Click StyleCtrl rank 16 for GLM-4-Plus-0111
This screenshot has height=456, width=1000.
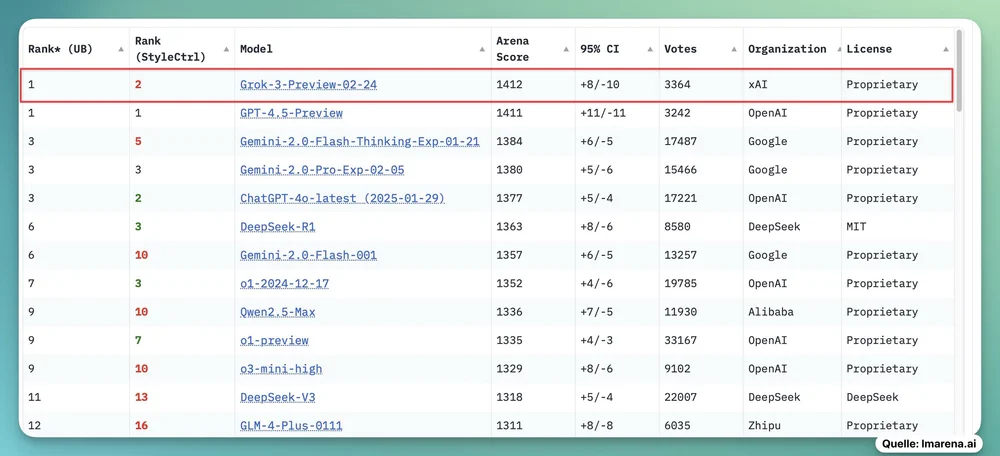142,425
